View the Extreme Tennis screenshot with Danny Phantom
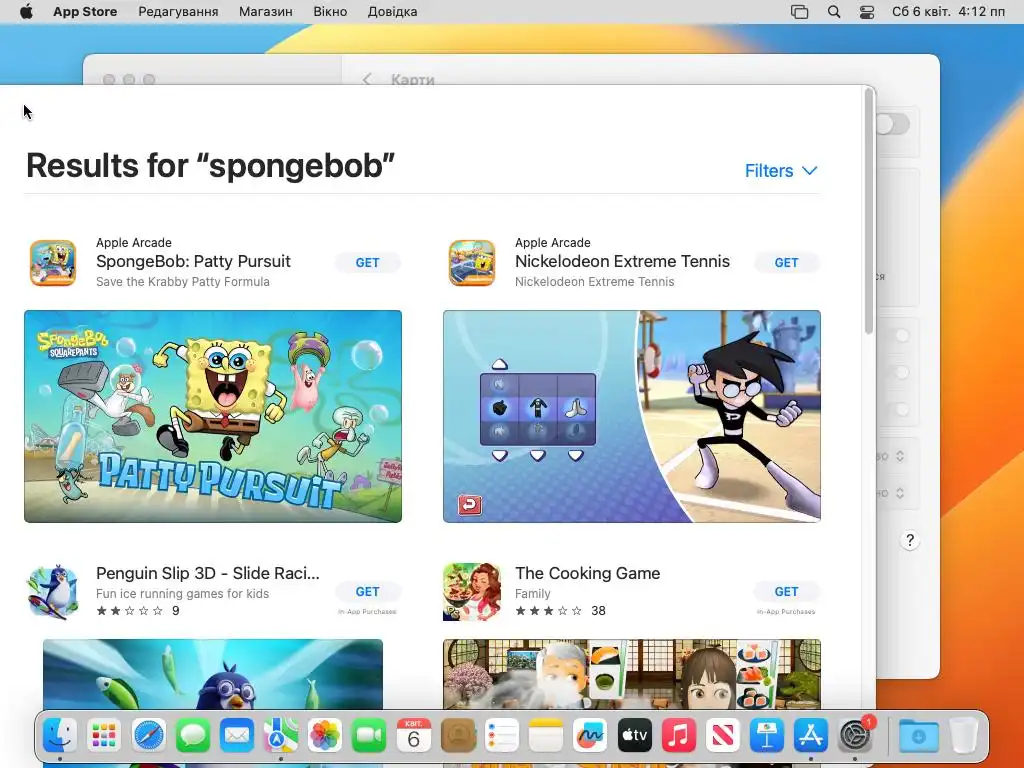The width and height of the screenshot is (1024, 768). tap(632, 416)
